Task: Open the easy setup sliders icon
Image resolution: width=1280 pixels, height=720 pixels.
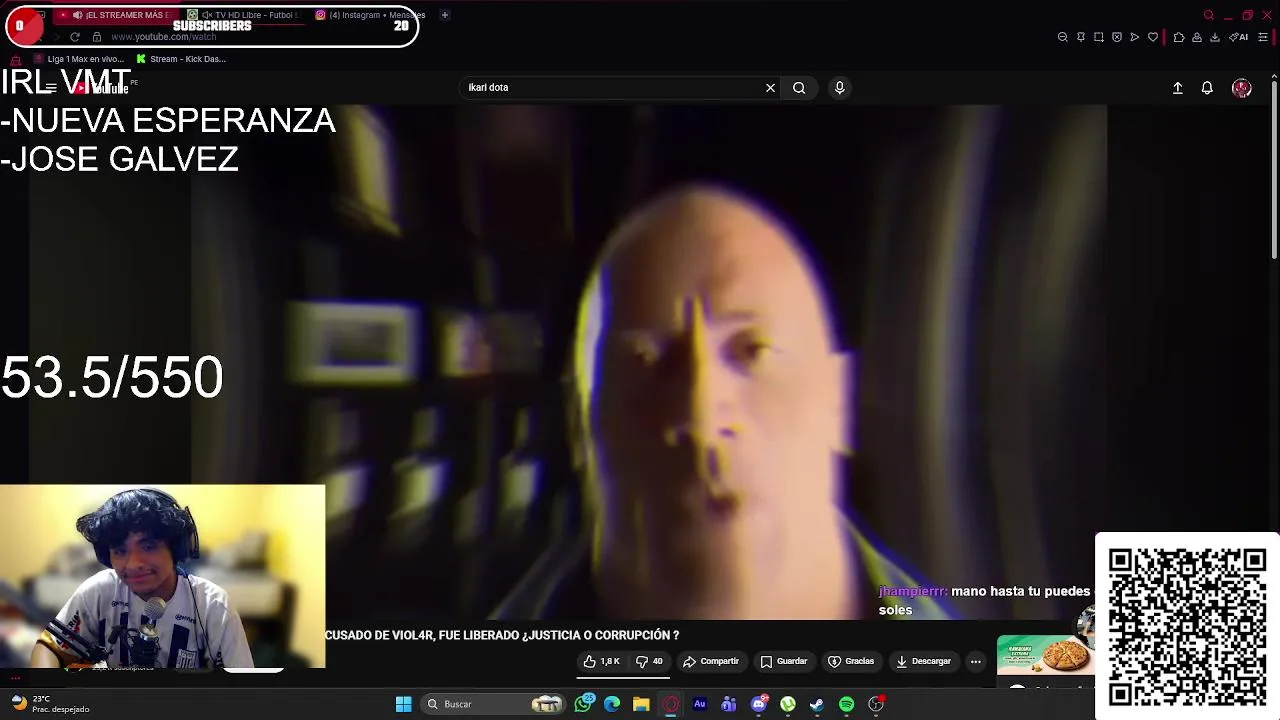Action: click(1263, 37)
